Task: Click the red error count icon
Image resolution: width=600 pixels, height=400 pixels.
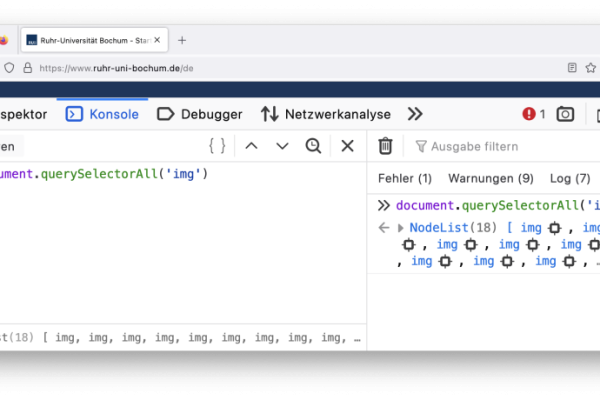Action: click(x=529, y=114)
